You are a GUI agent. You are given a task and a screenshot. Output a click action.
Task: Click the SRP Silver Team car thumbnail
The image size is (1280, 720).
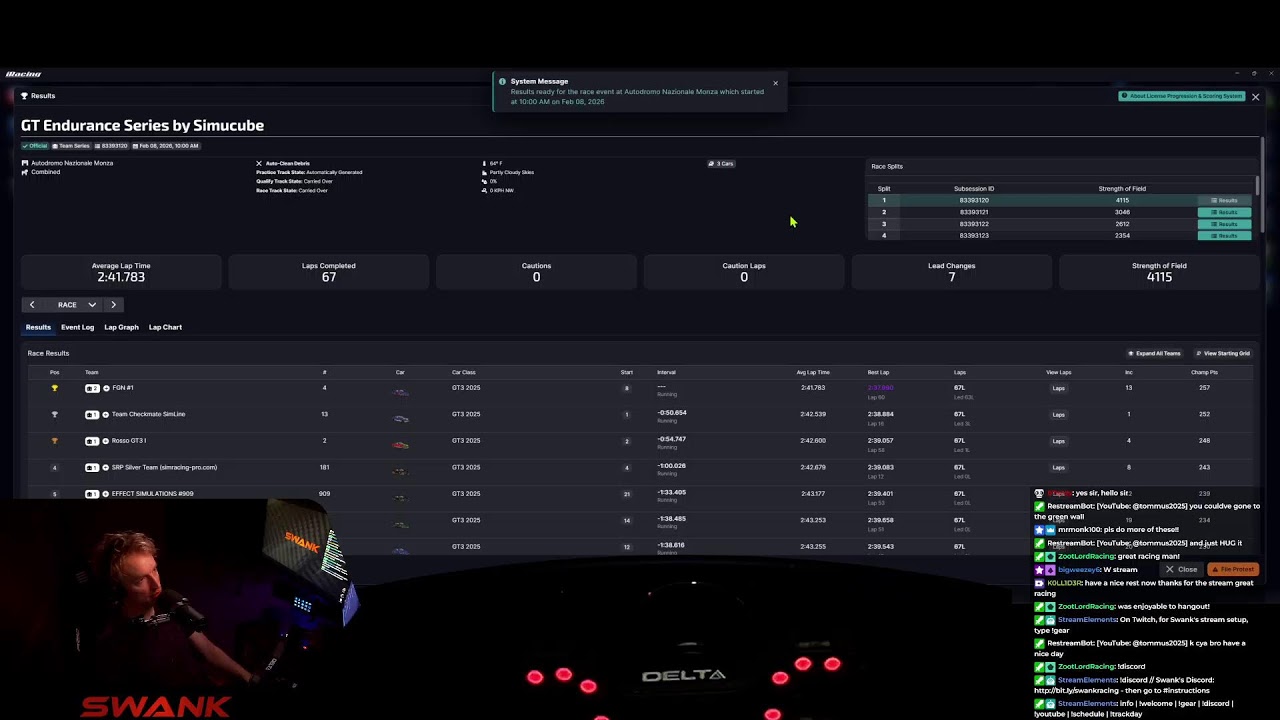[x=400, y=471]
